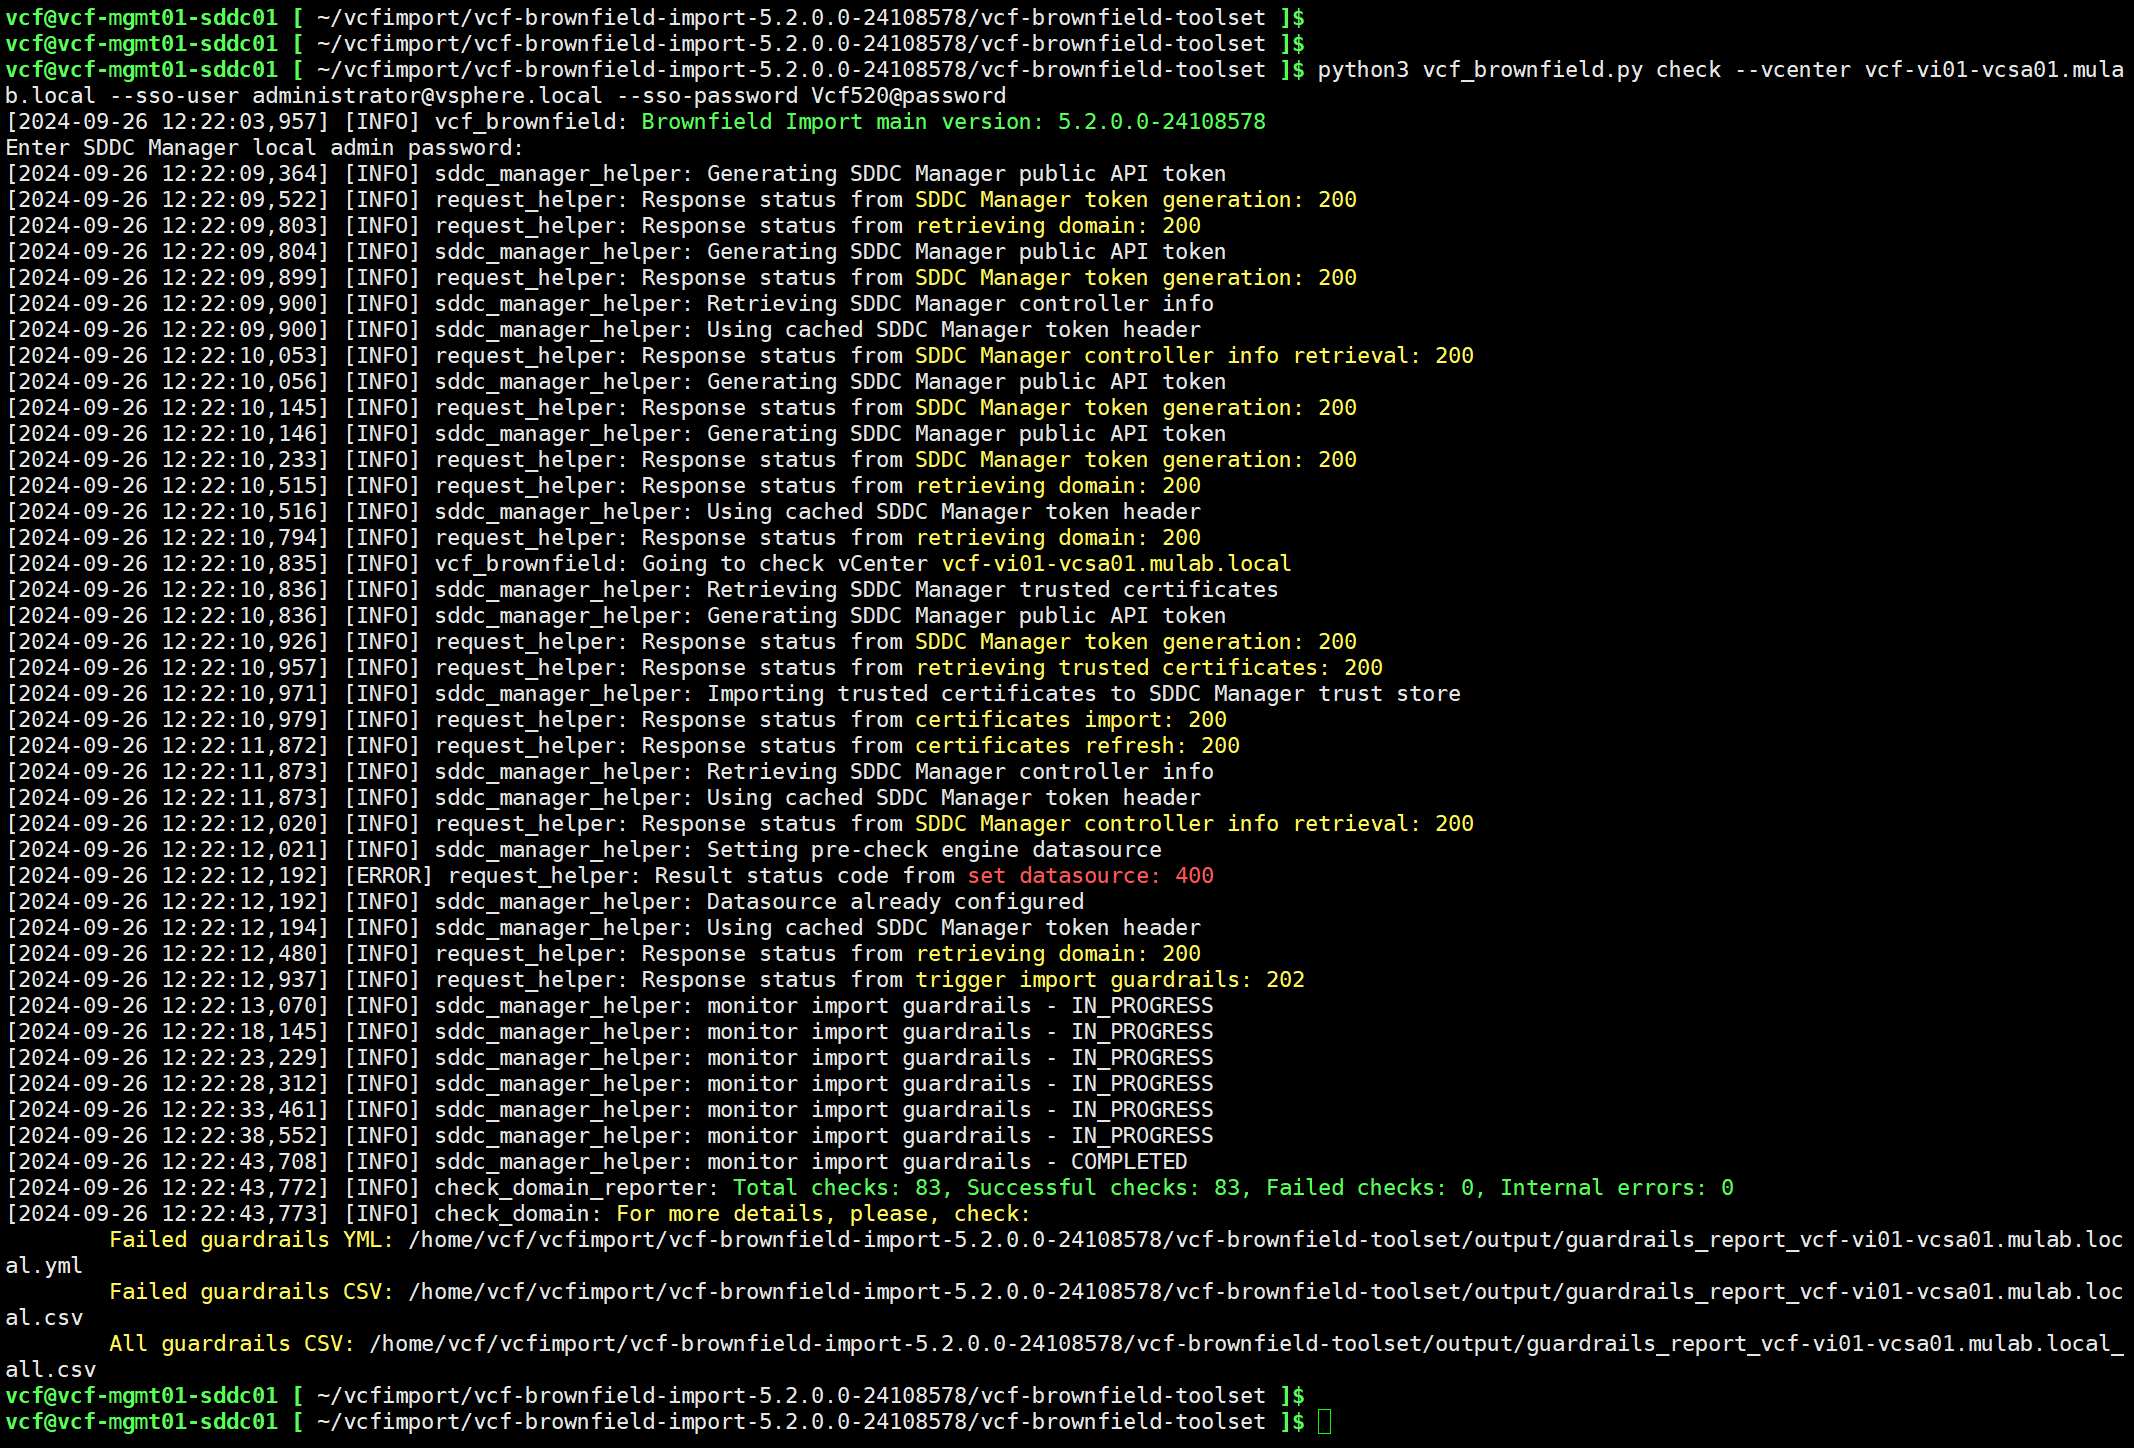Screen dimensions: 2134x1448
Task: Click the [ERROR] tag in the log
Action: click(x=388, y=876)
